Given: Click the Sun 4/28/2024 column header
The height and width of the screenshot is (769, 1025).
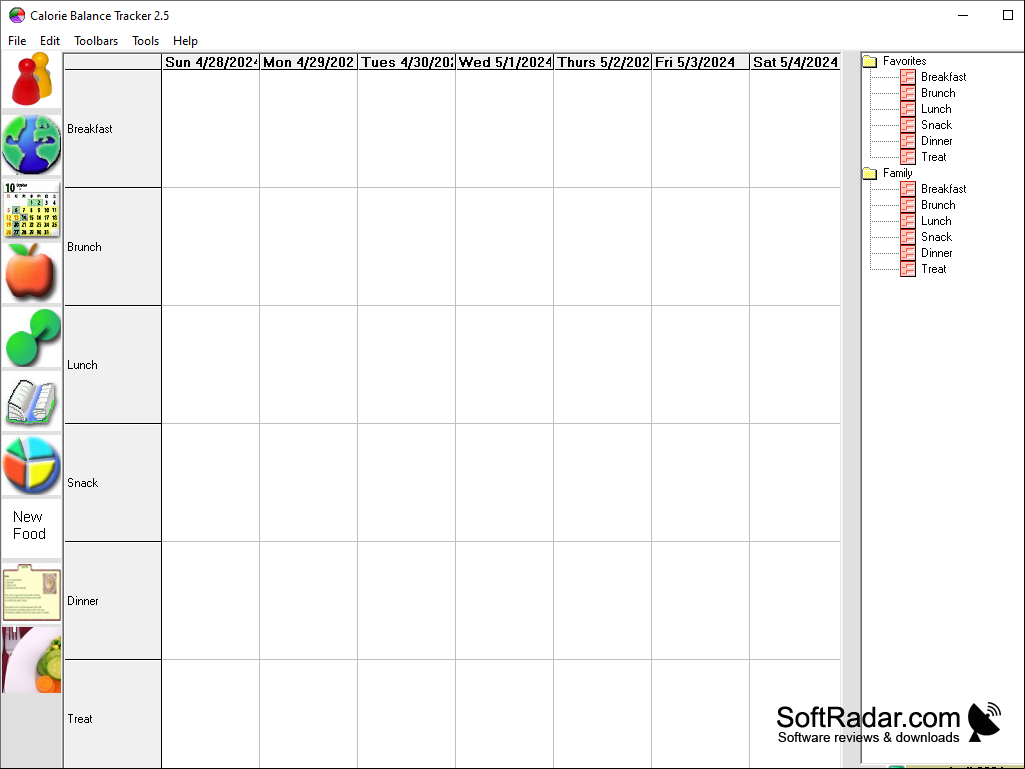Looking at the screenshot, I should [210, 62].
